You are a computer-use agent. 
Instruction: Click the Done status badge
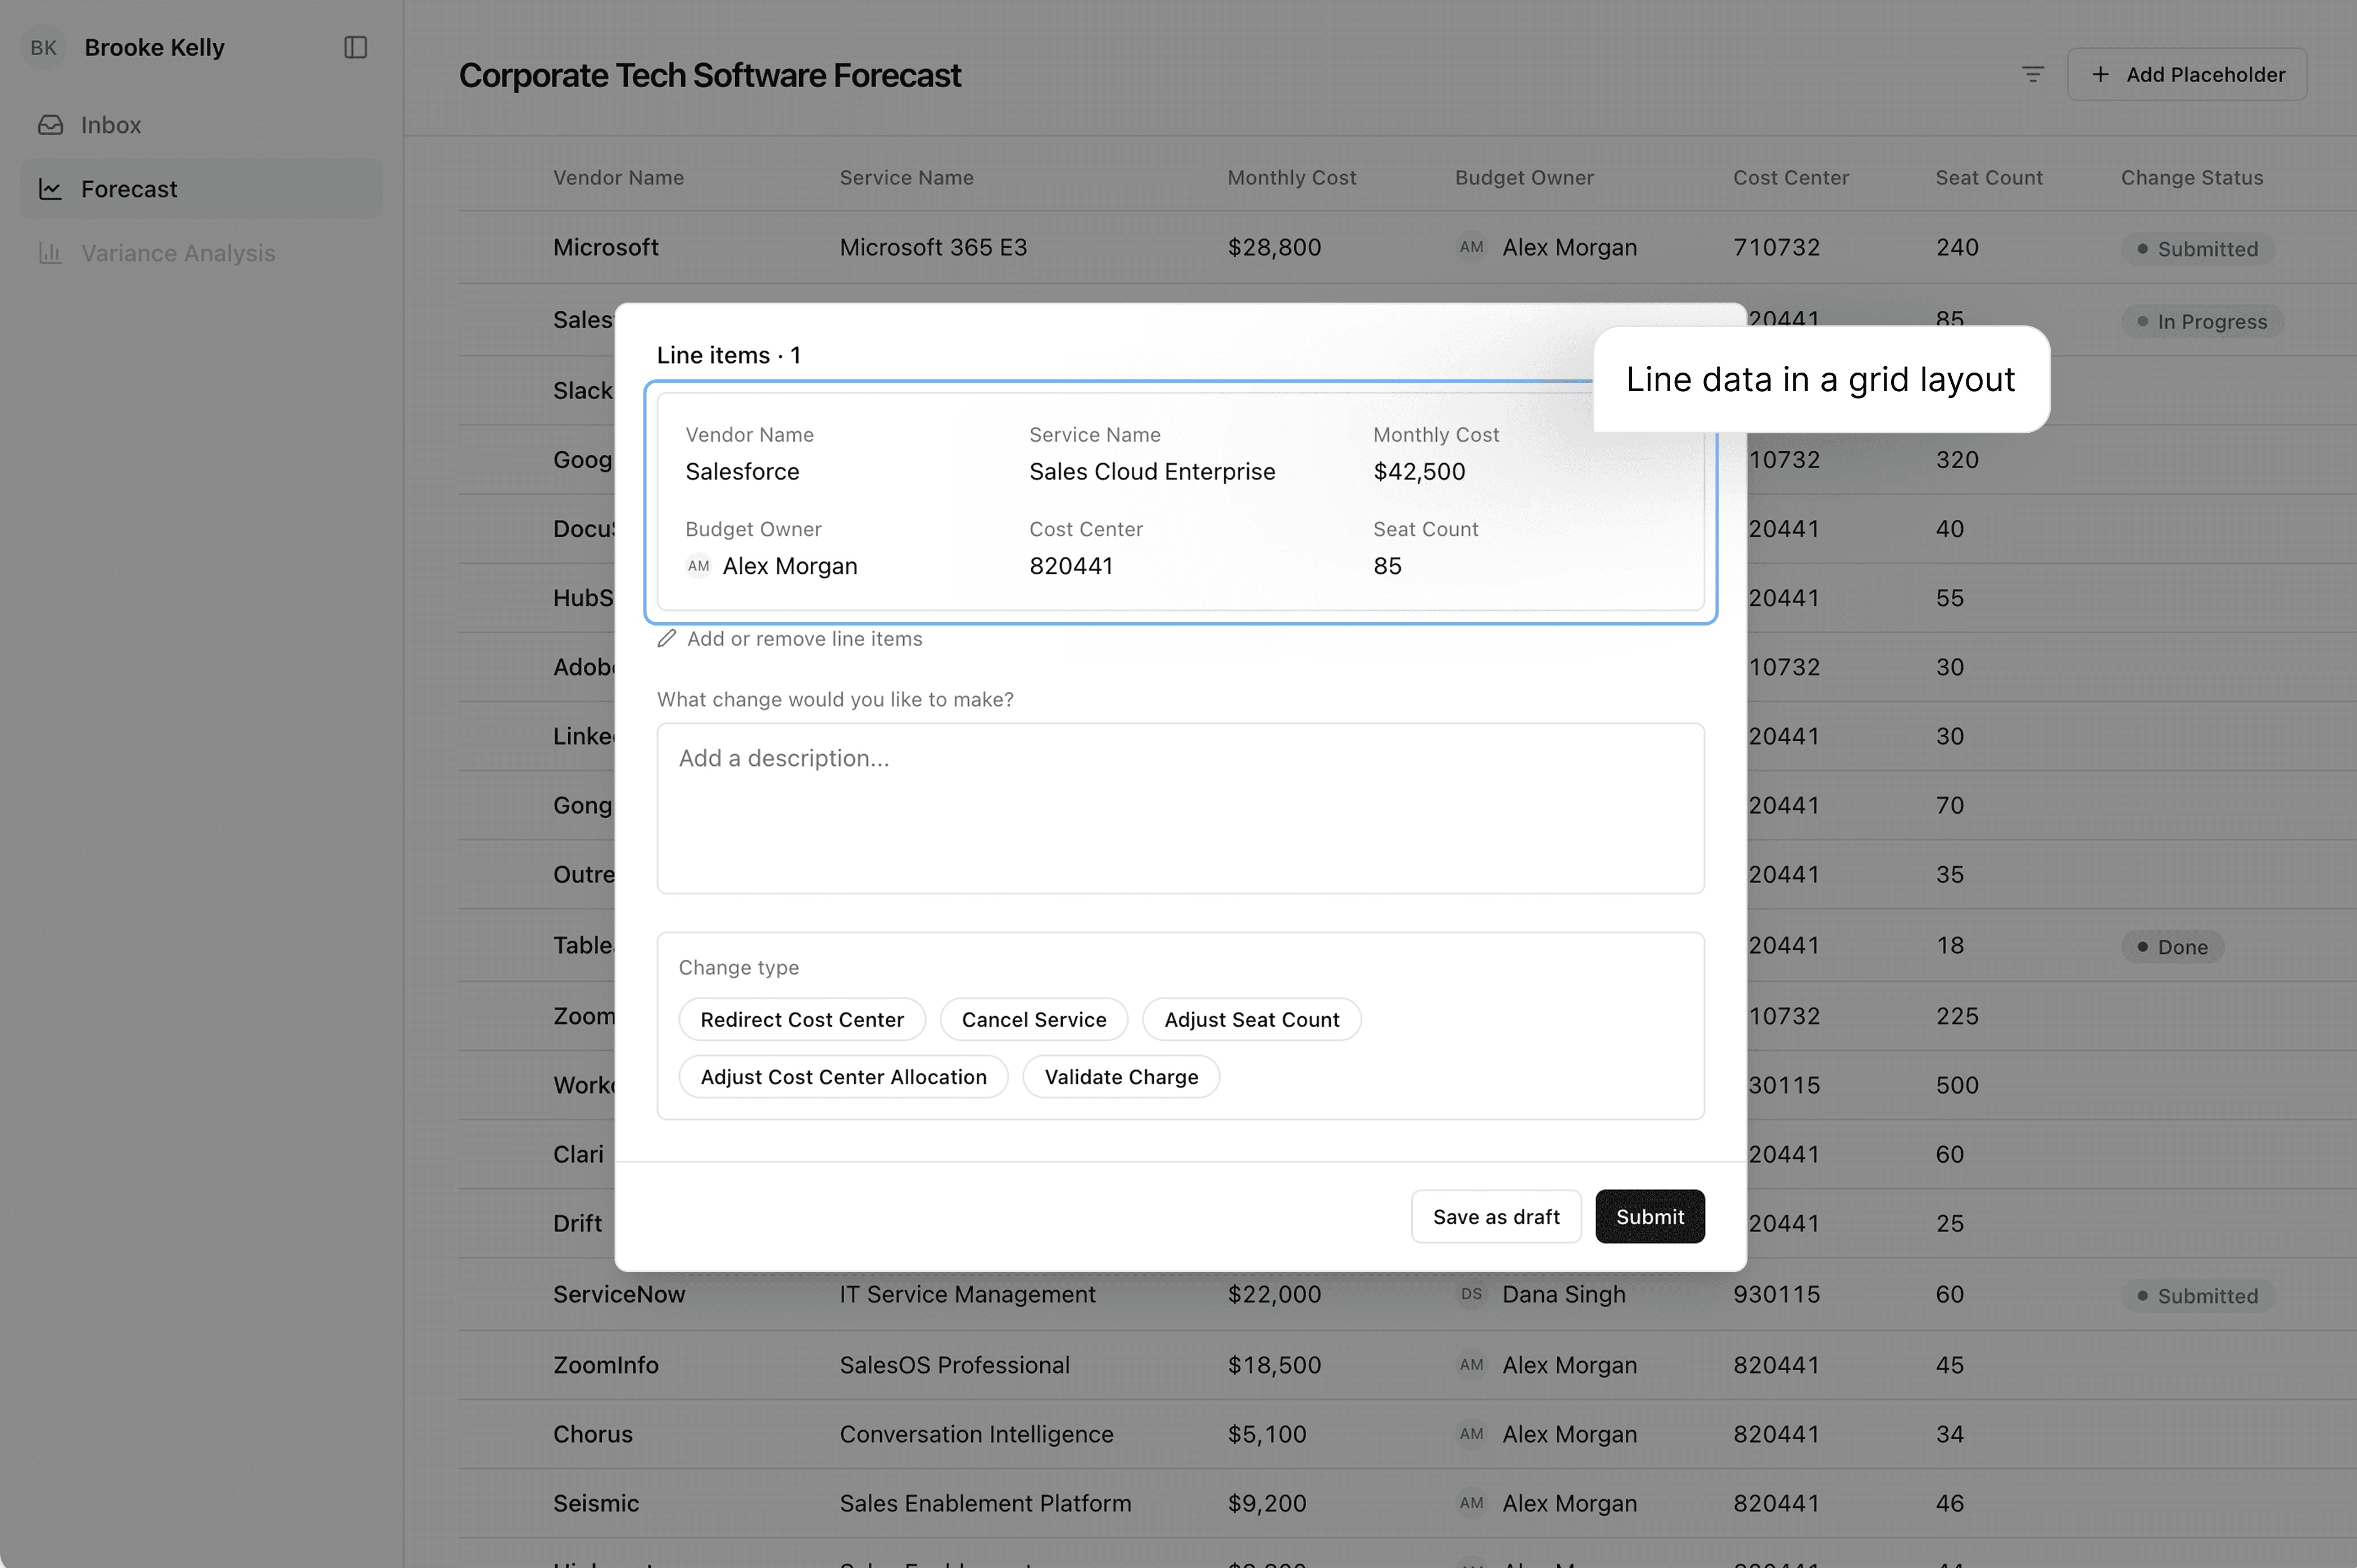(x=2172, y=947)
